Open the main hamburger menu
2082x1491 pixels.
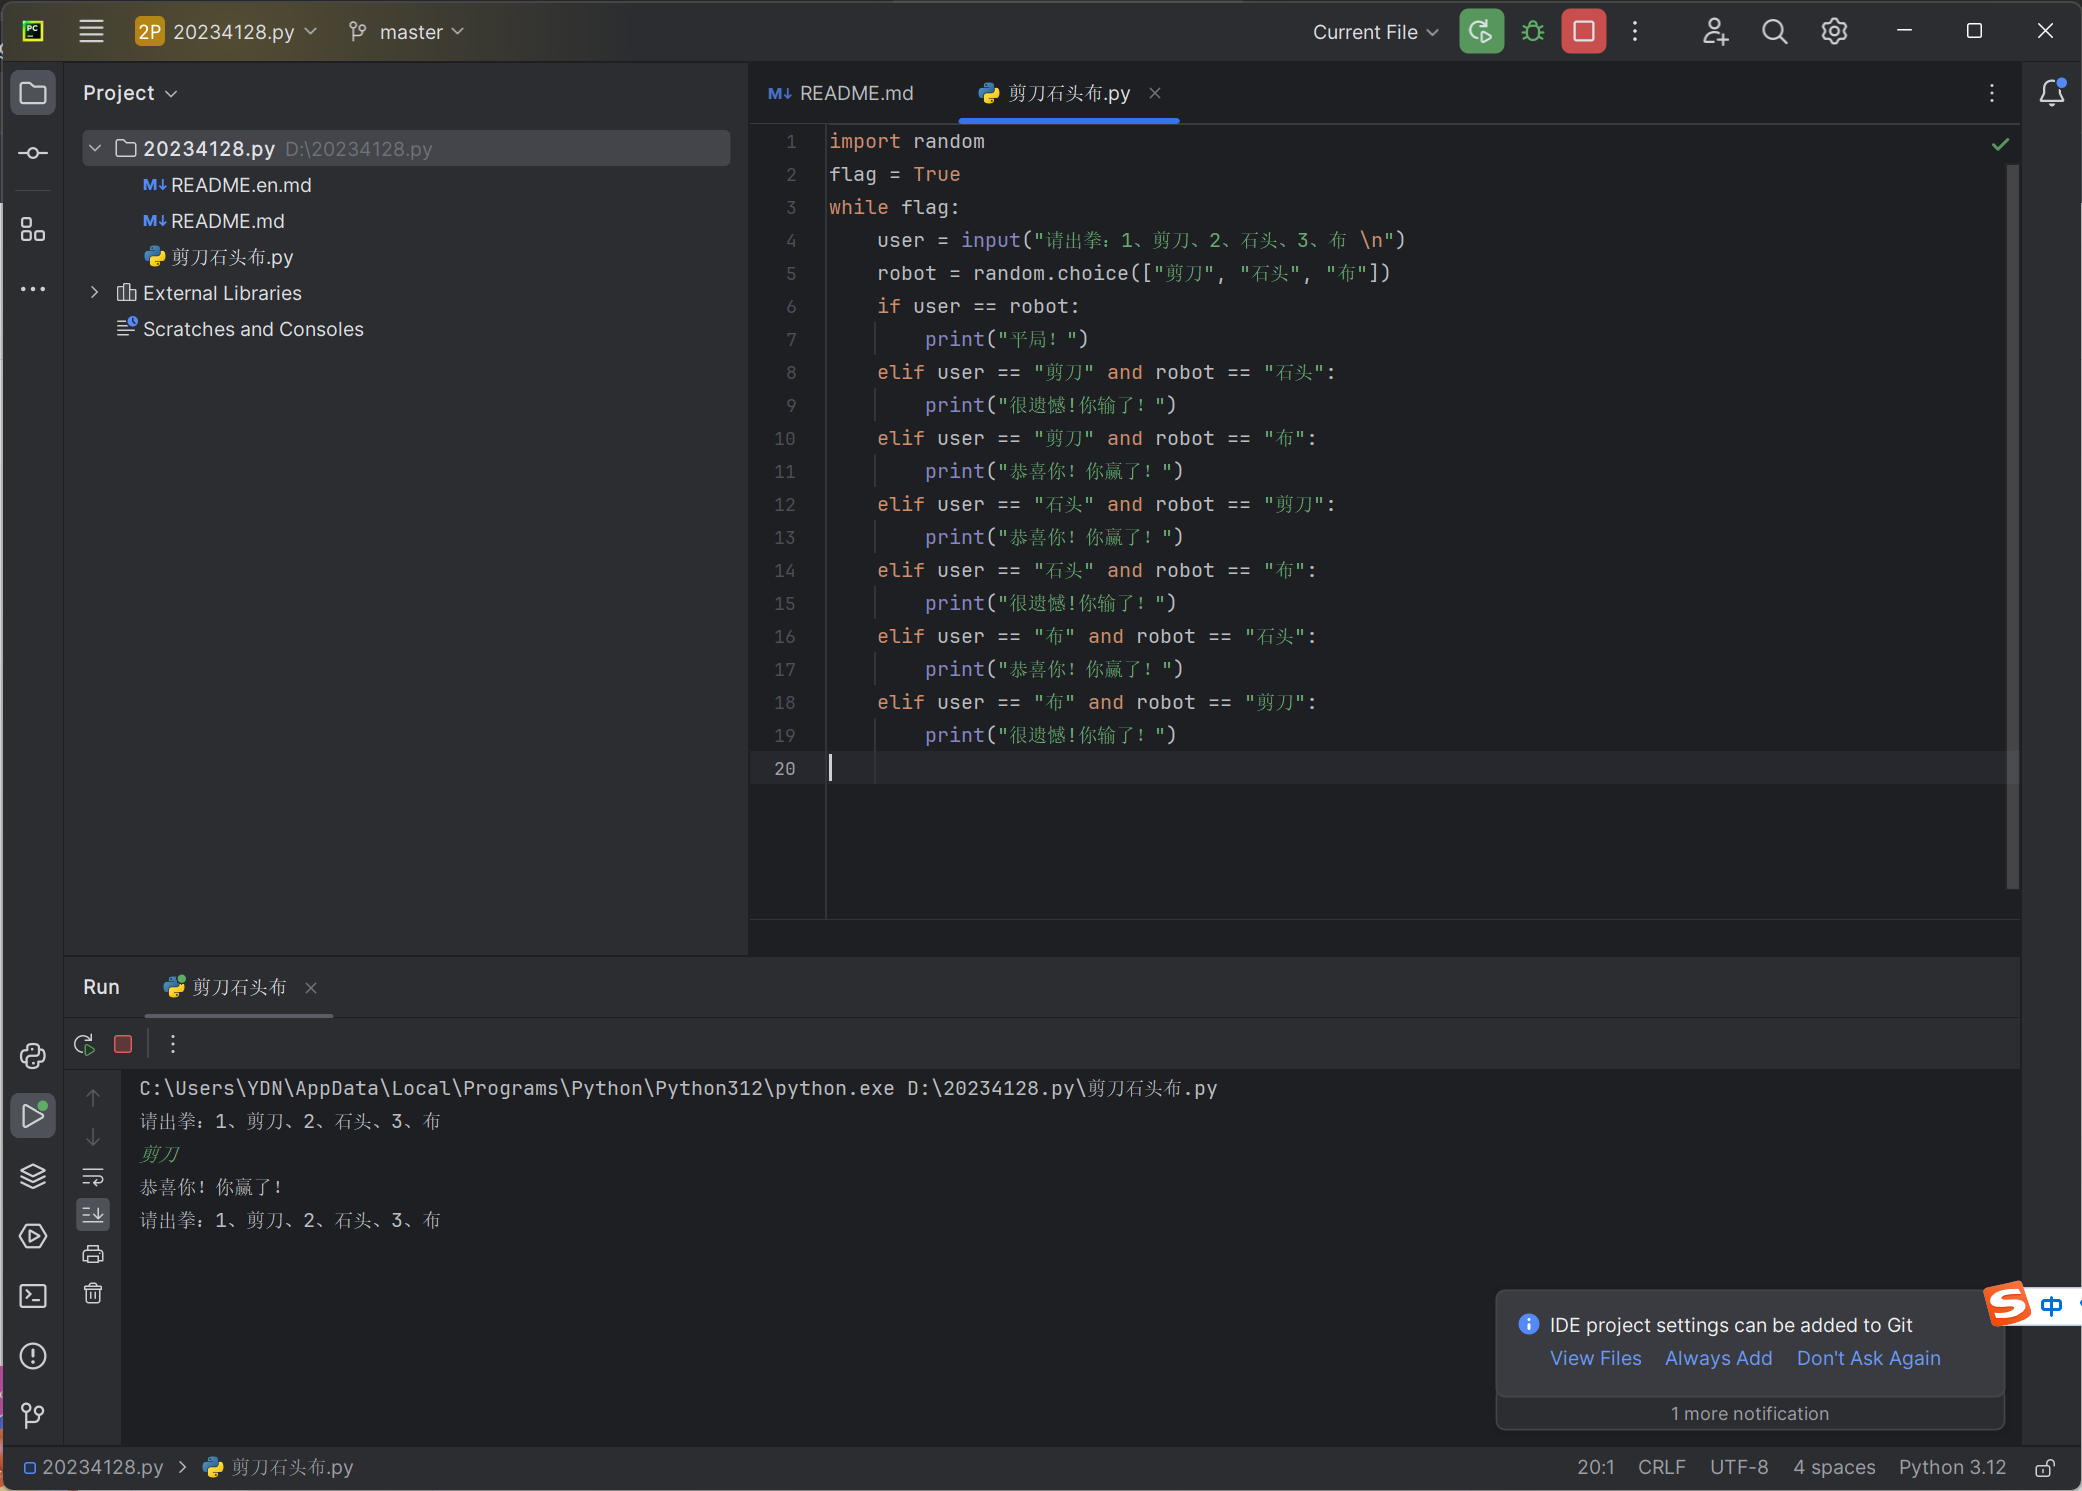(x=91, y=32)
